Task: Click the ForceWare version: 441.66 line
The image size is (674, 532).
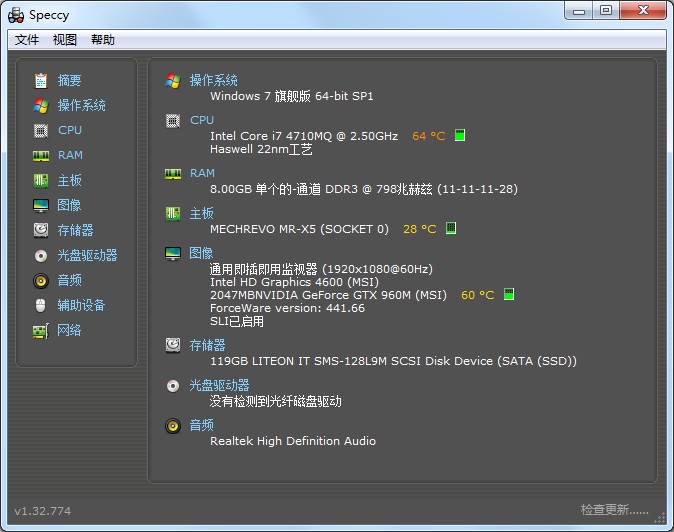Action: 287,308
